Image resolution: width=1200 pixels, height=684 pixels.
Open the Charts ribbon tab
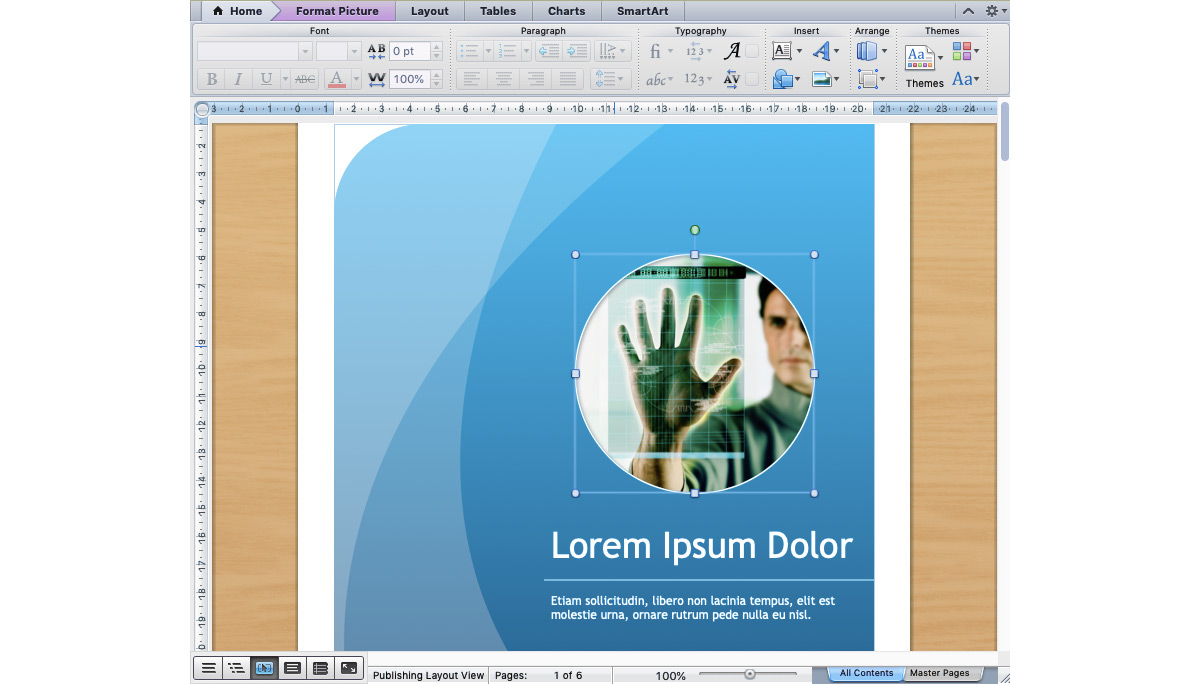click(x=566, y=11)
